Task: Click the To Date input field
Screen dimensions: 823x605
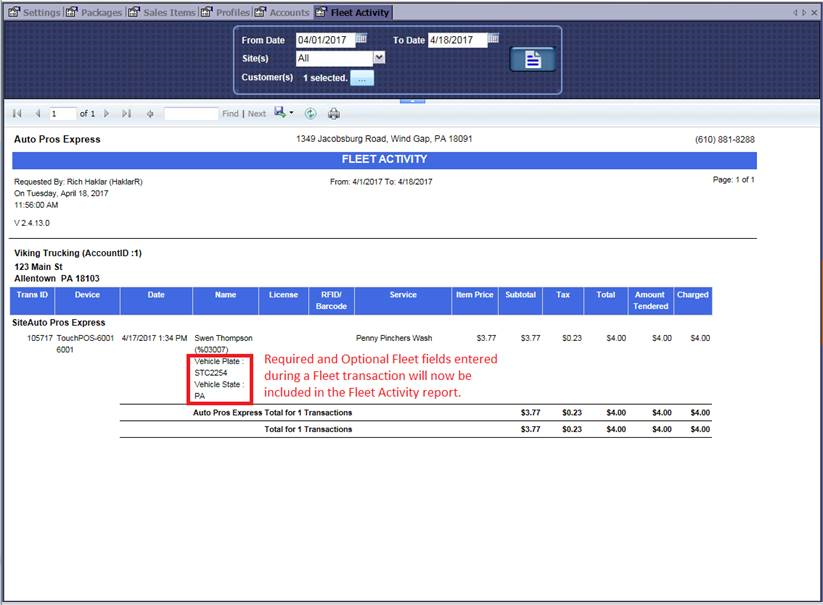Action: click(x=457, y=40)
